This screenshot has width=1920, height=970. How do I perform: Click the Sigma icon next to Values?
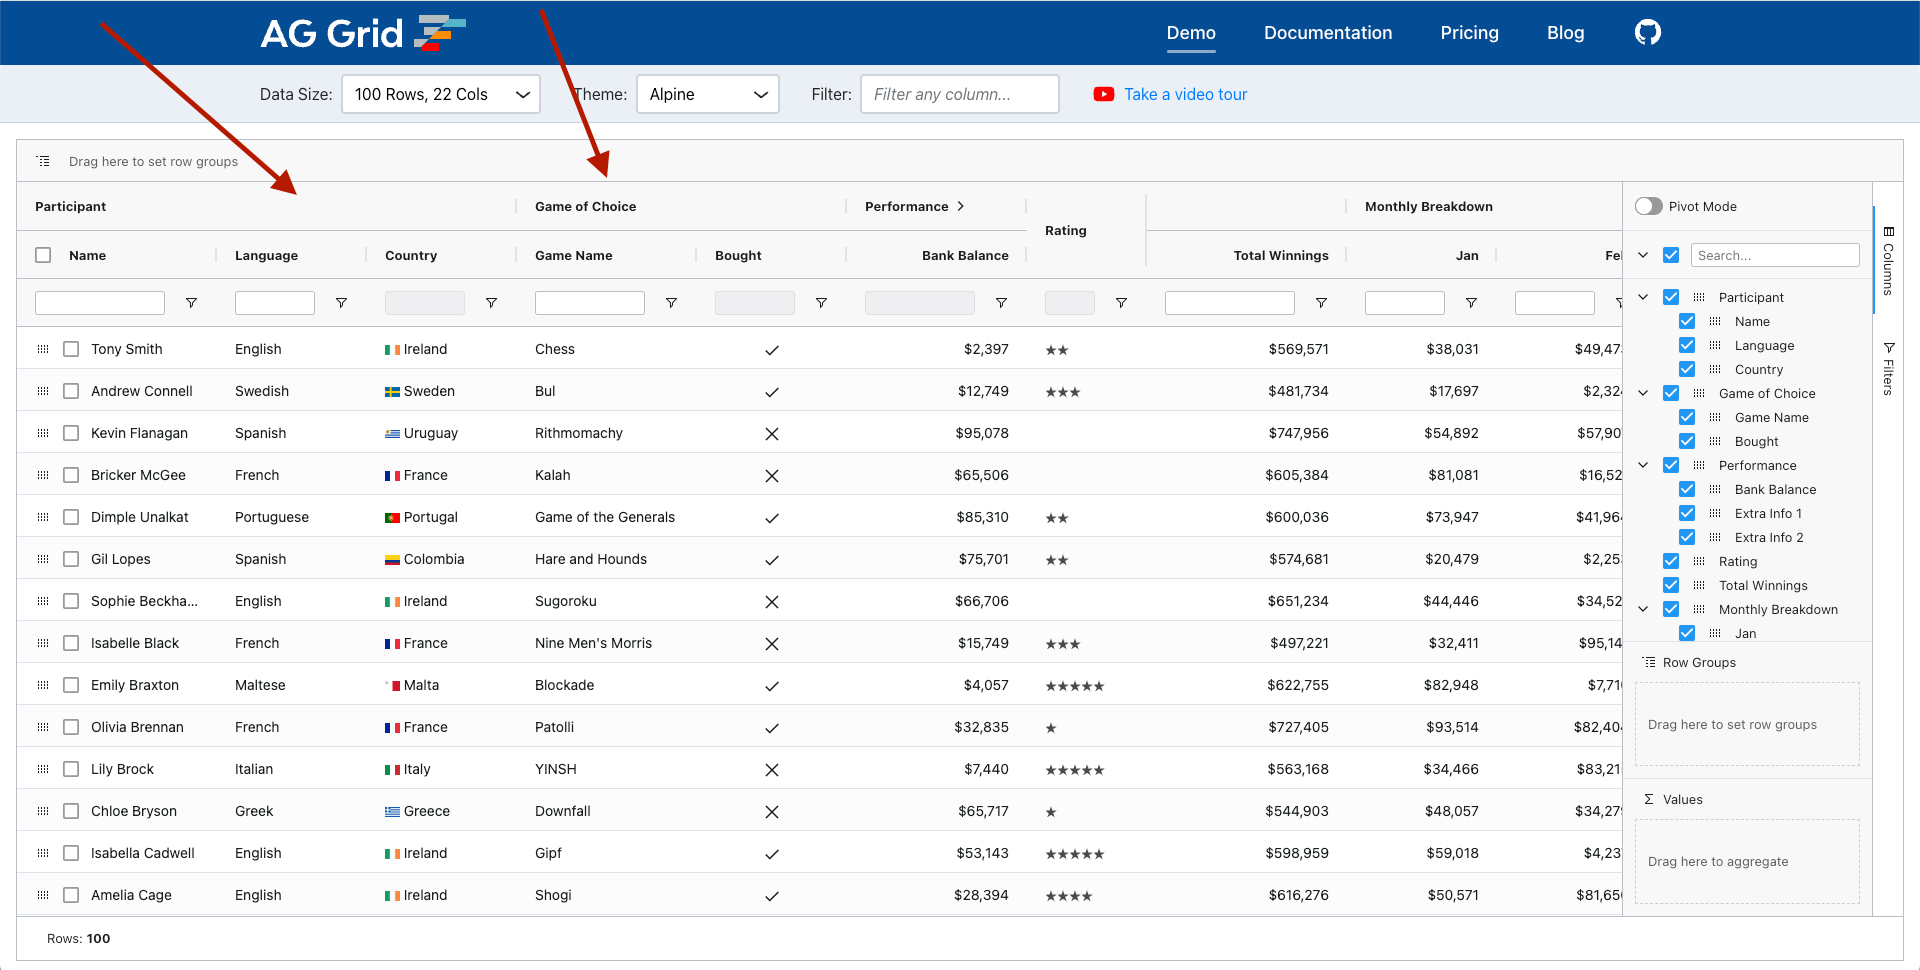[1647, 799]
